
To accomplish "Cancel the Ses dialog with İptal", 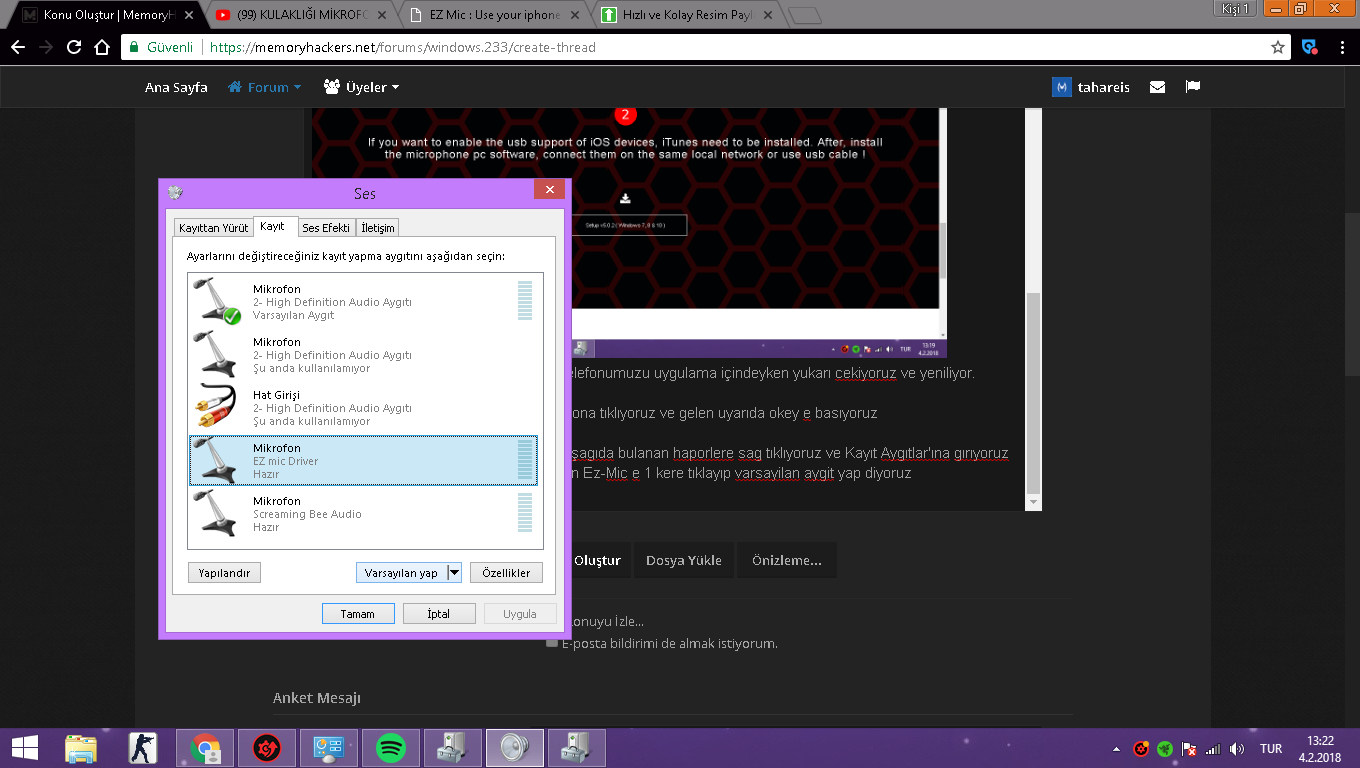I will [x=439, y=614].
